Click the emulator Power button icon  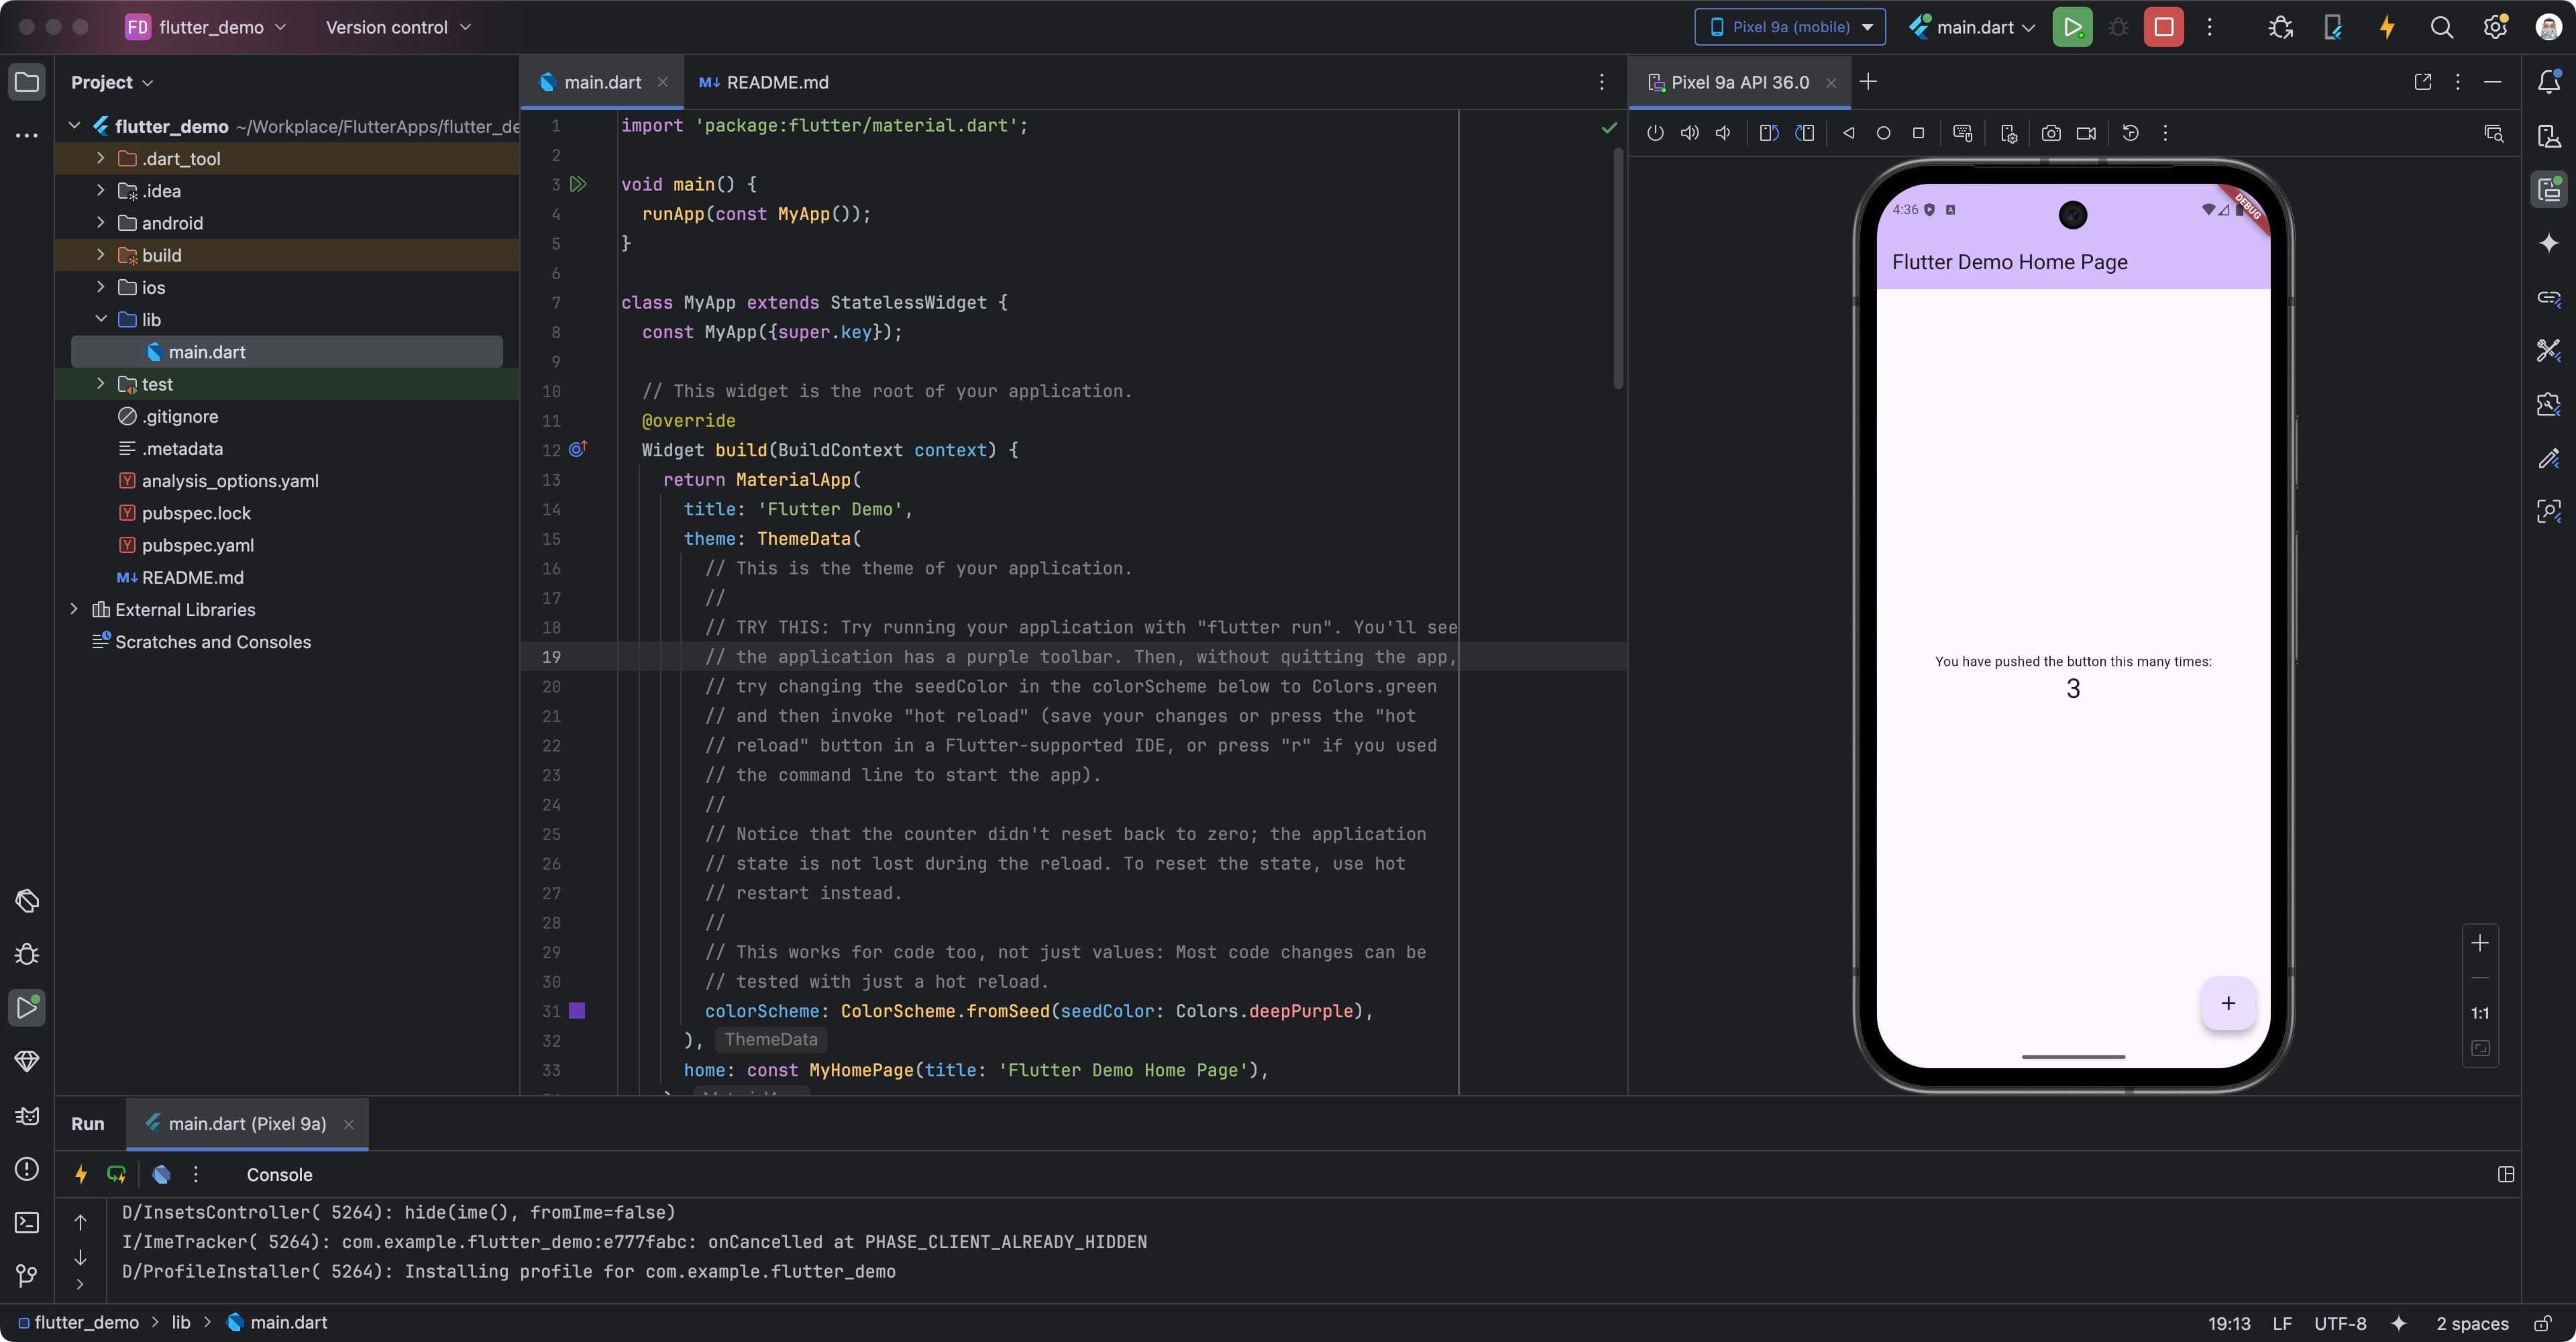pos(1655,133)
